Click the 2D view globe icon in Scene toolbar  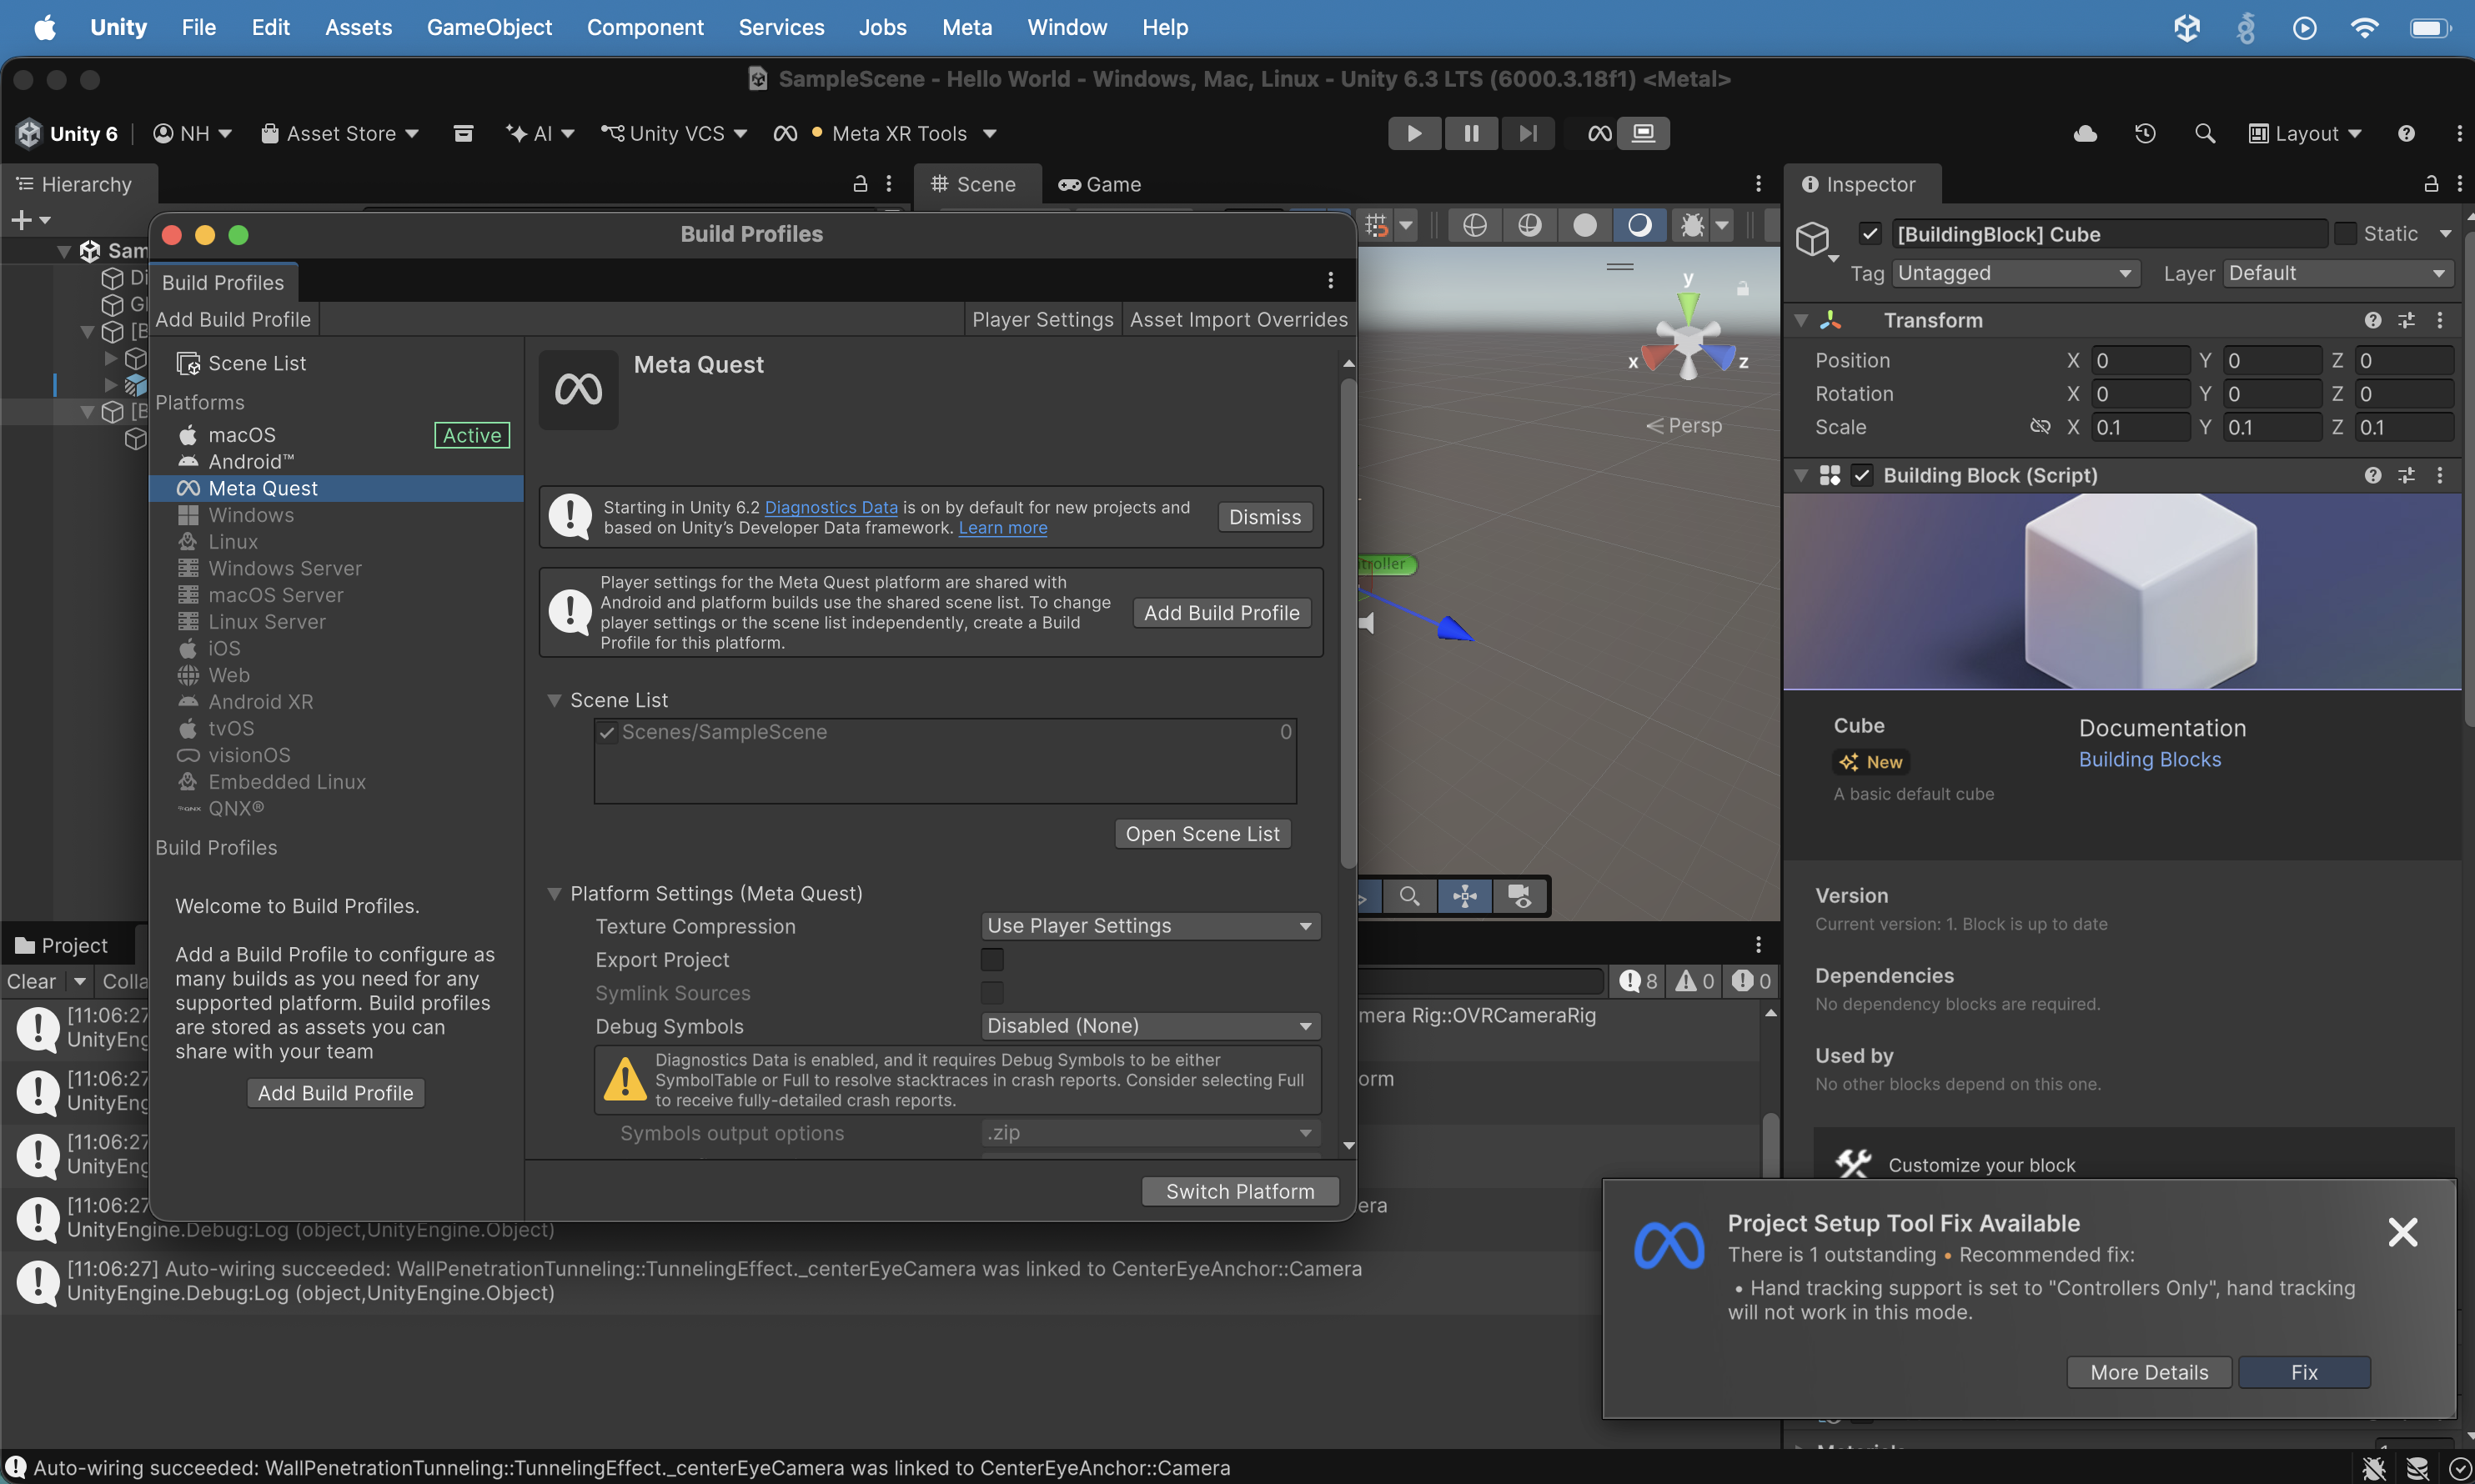tap(1474, 225)
